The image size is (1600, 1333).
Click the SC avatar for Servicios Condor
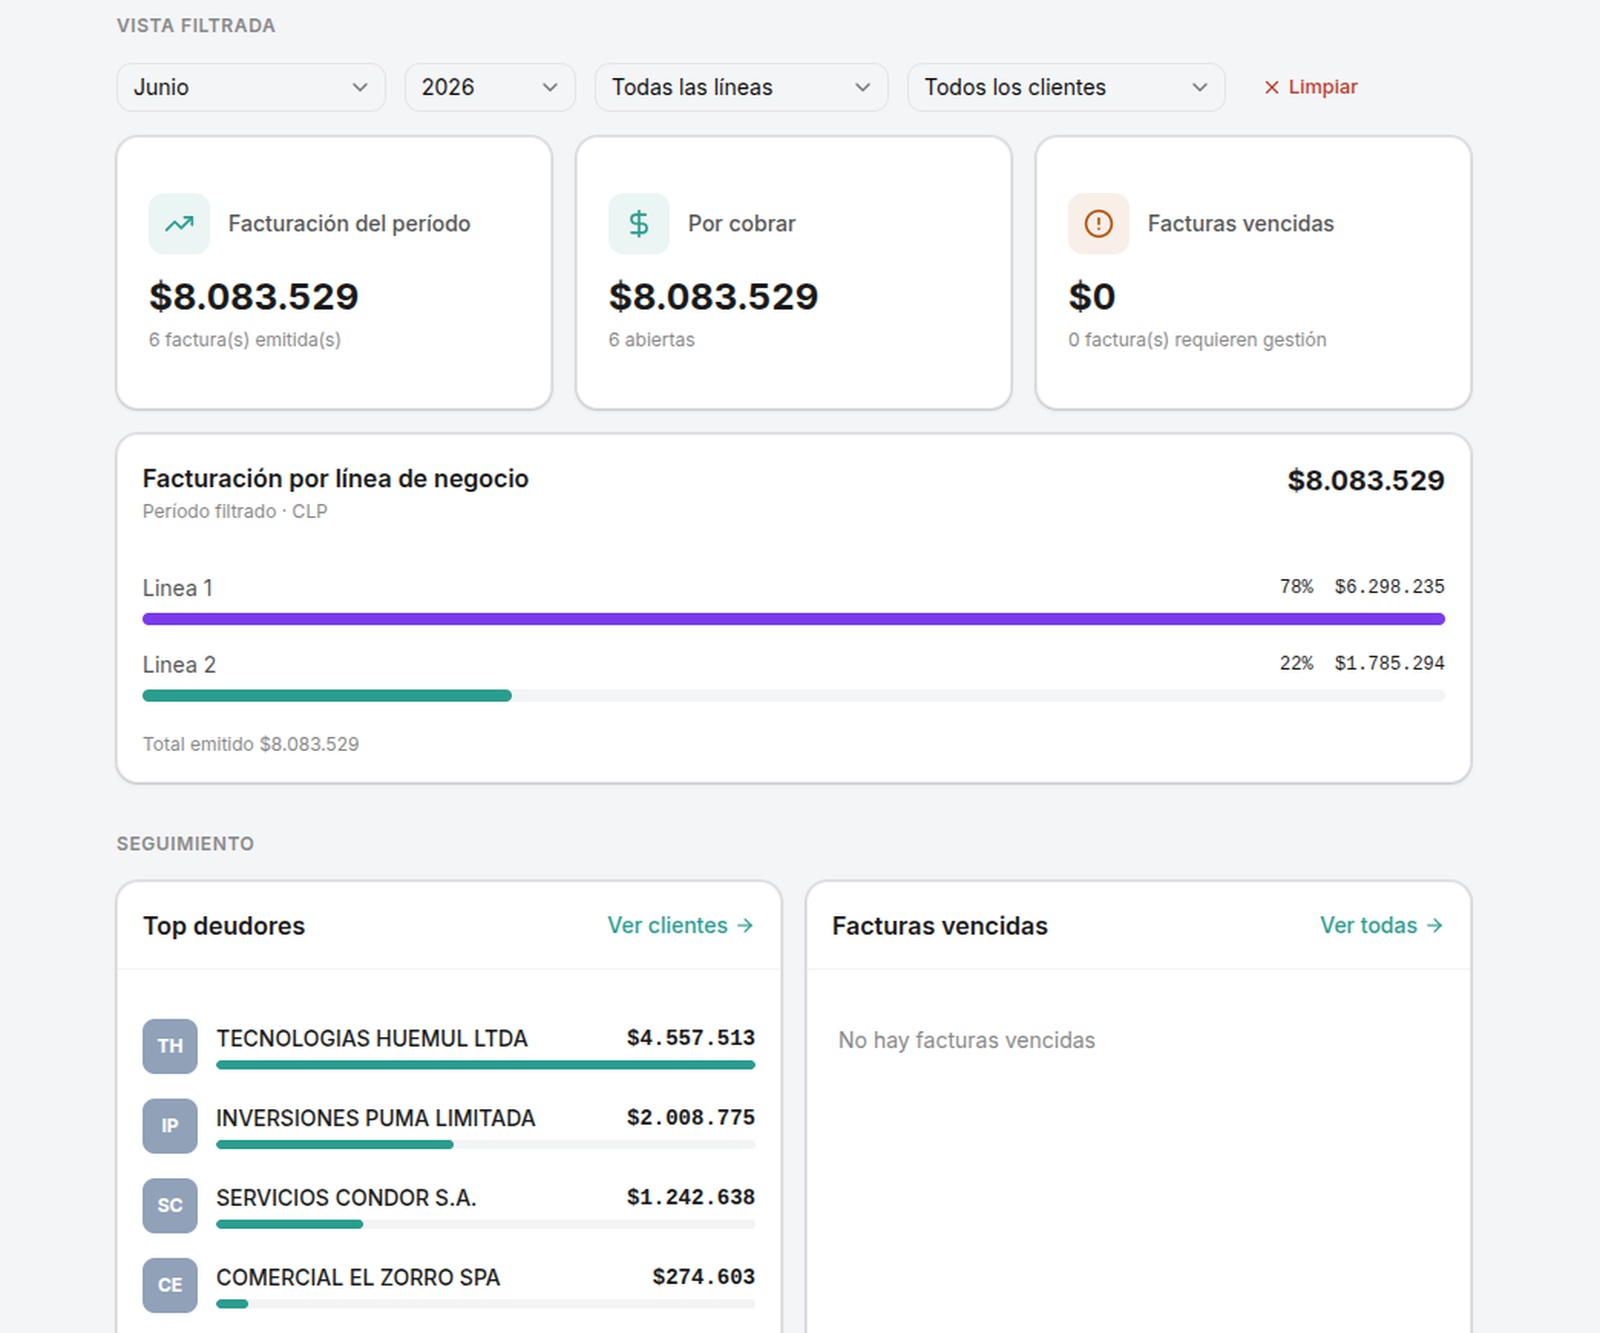(170, 1206)
